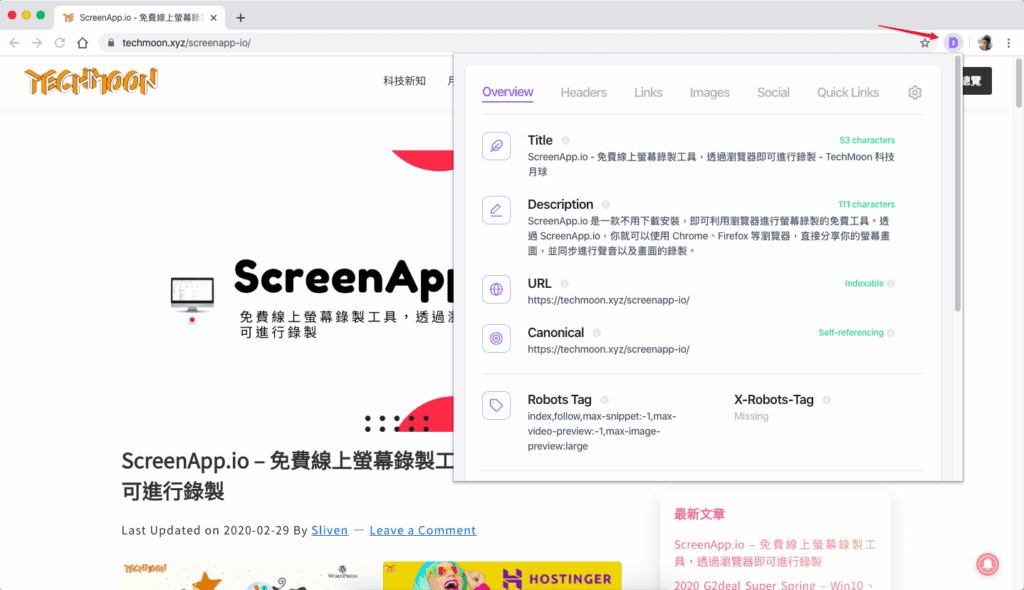Click the page vertical scrollbar
The width and height of the screenshot is (1024, 590).
(1019, 83)
